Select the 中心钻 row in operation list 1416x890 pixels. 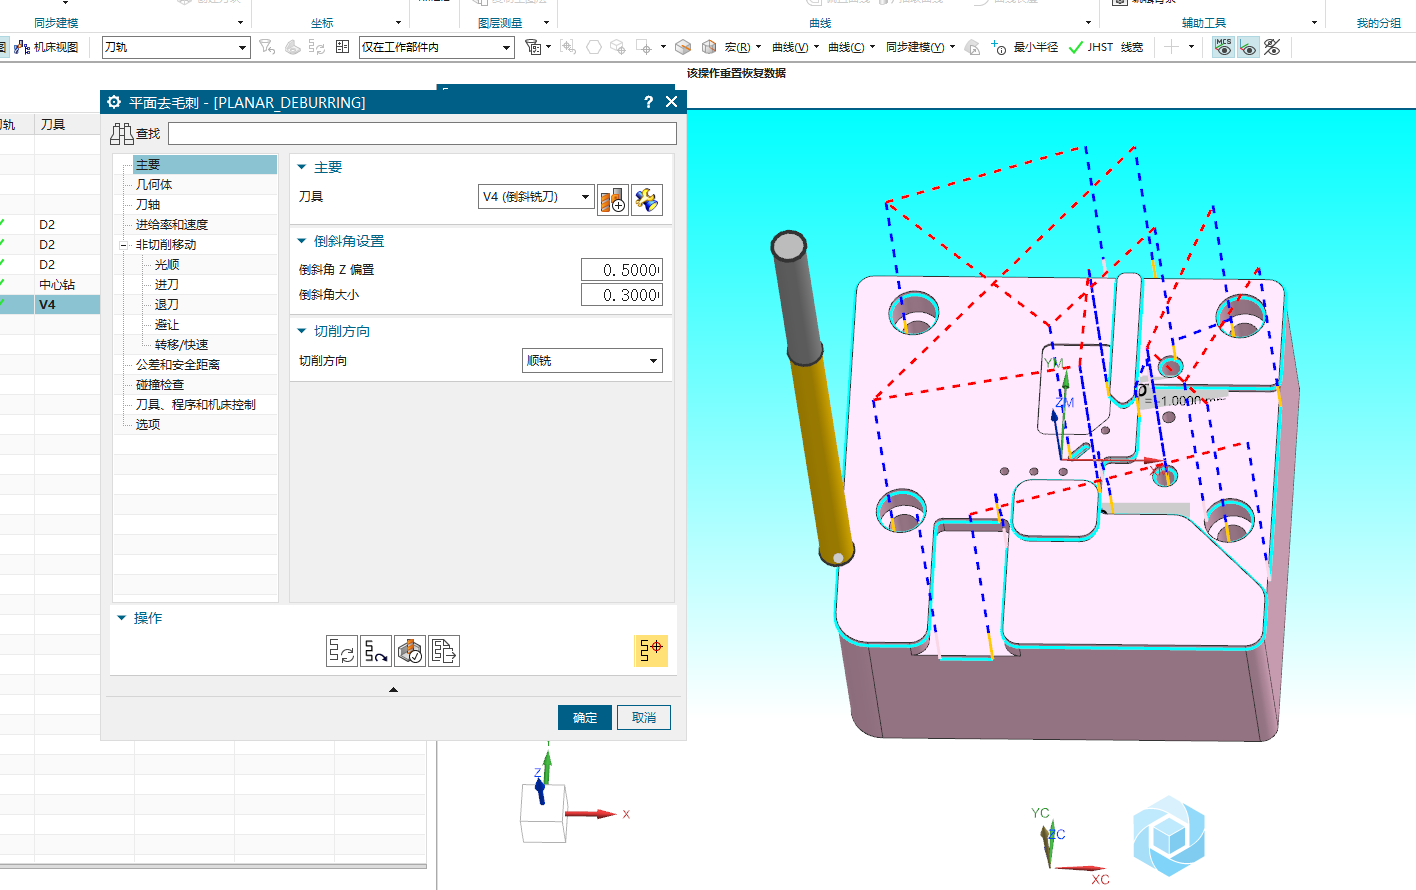pyautogui.click(x=50, y=285)
